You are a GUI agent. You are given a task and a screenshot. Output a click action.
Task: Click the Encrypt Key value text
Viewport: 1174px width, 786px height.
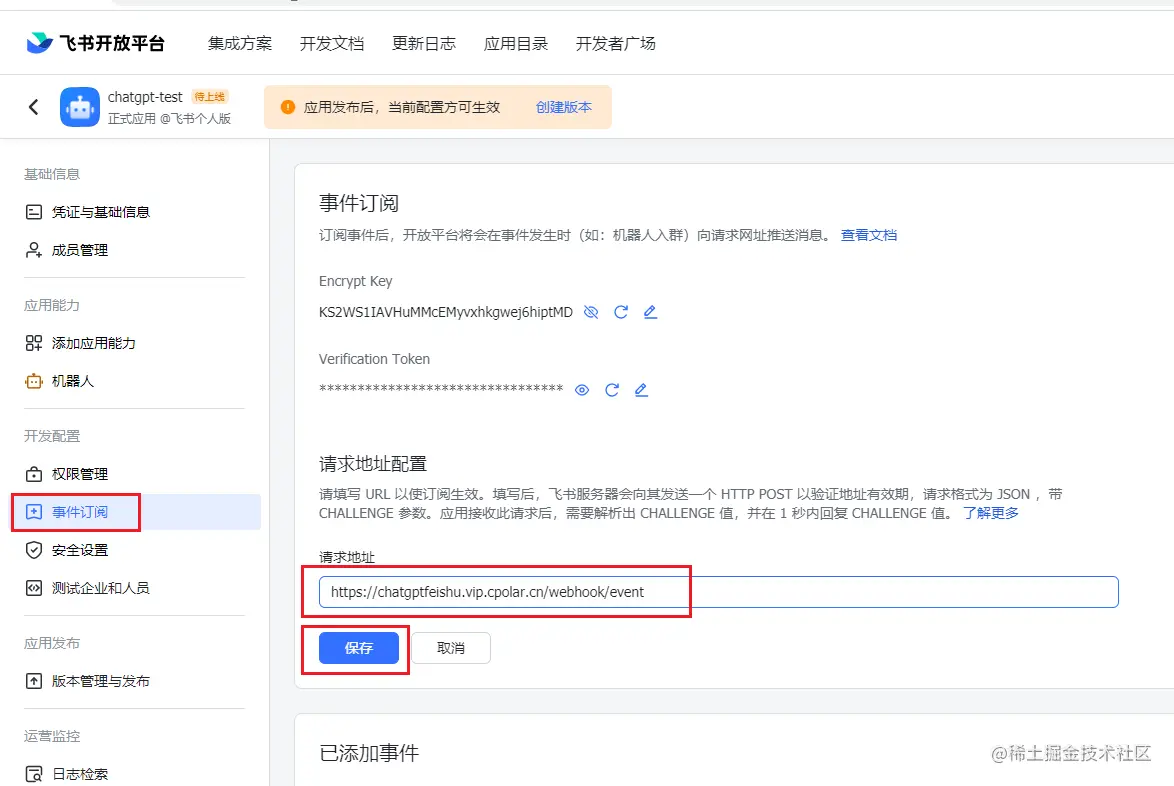(445, 312)
